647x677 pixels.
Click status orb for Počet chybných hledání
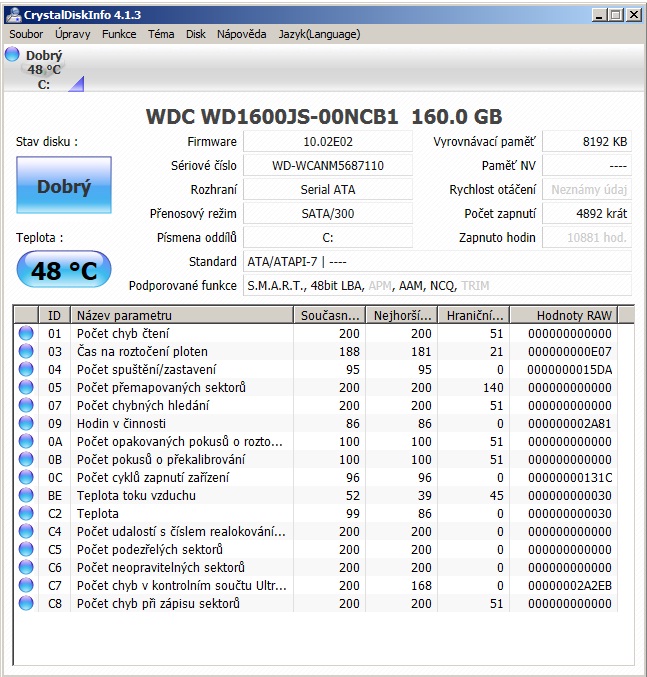click(26, 405)
